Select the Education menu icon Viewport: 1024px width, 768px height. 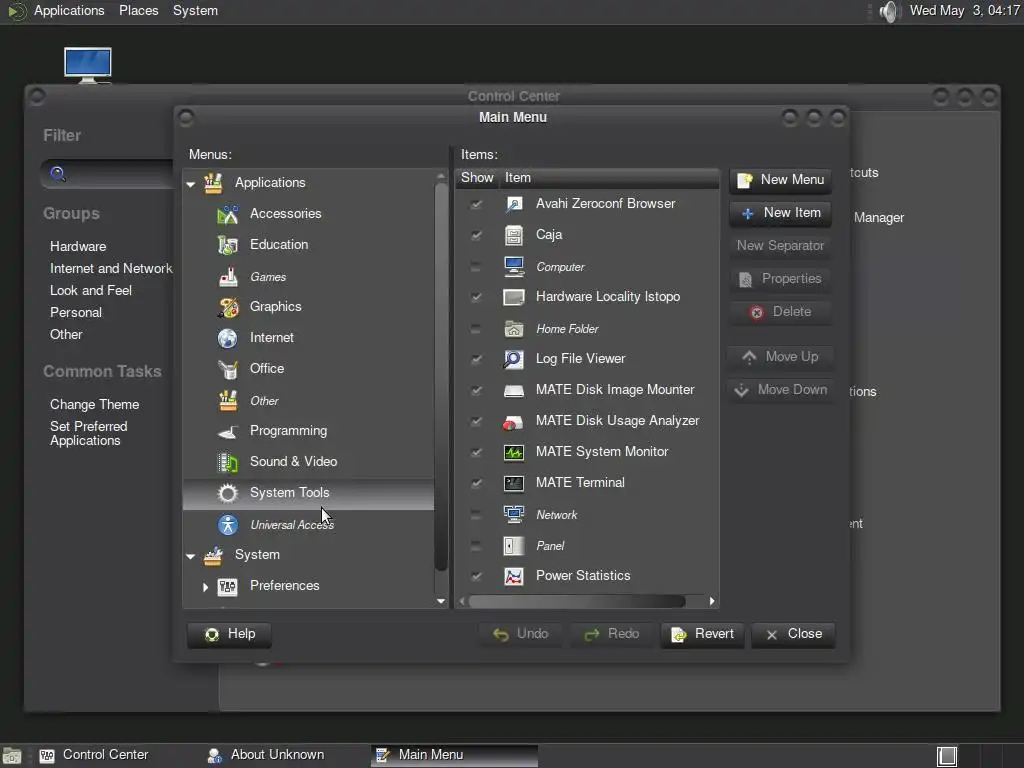tap(227, 245)
